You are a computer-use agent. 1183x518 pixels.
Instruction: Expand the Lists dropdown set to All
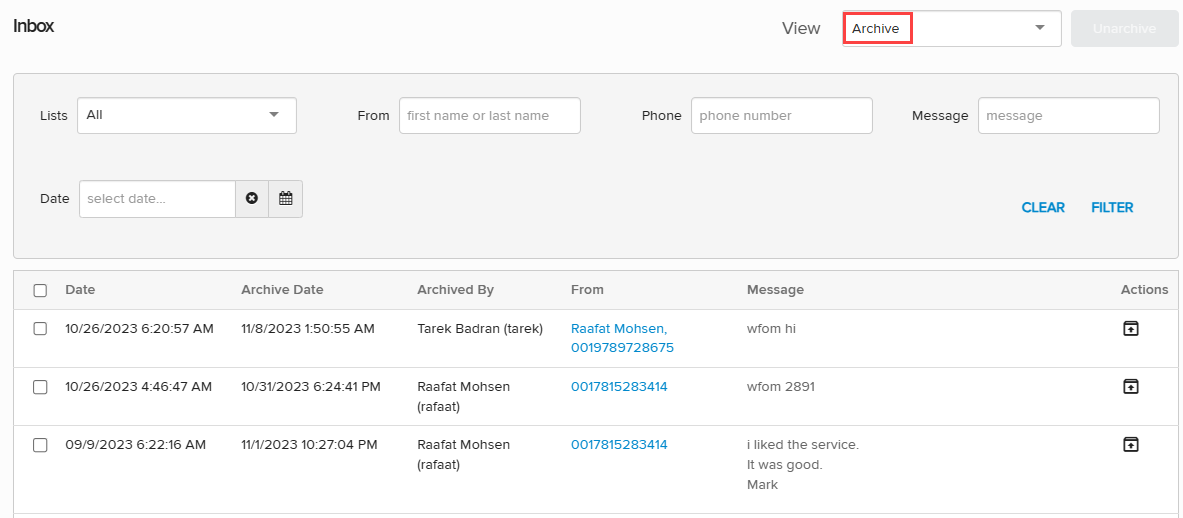coord(186,115)
